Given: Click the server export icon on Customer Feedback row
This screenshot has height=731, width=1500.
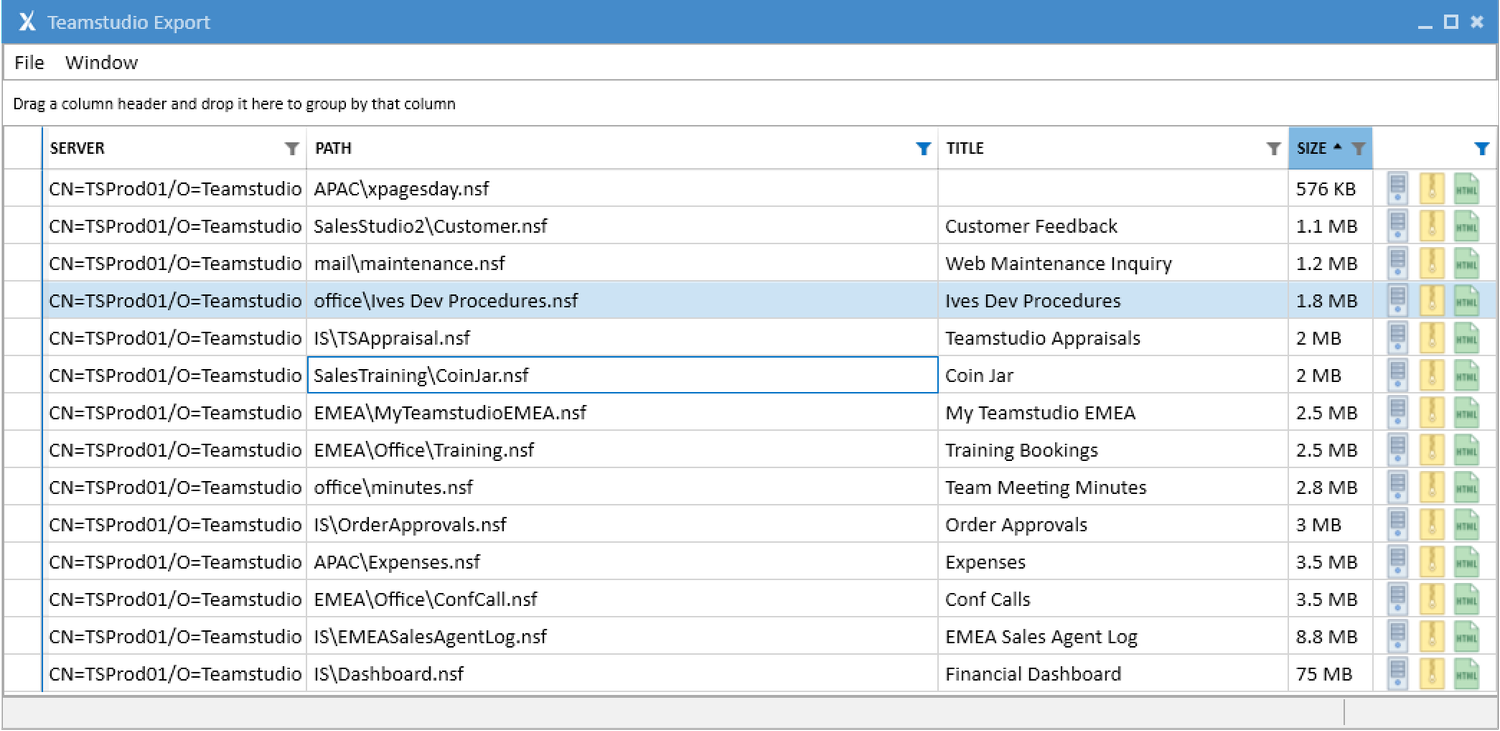Looking at the screenshot, I should coord(1396,226).
